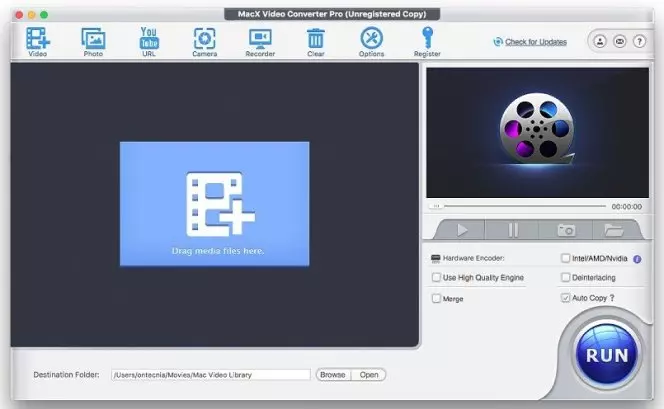Viewport: 664px width, 409px height.
Task: Click the Register key icon
Action: click(427, 41)
